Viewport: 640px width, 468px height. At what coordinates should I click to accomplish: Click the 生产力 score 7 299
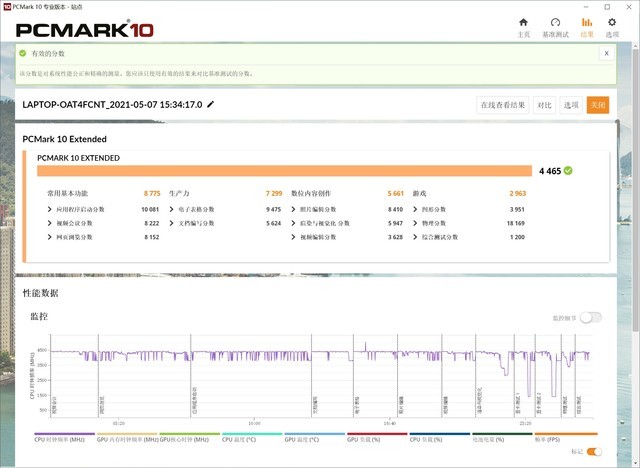[x=273, y=193]
